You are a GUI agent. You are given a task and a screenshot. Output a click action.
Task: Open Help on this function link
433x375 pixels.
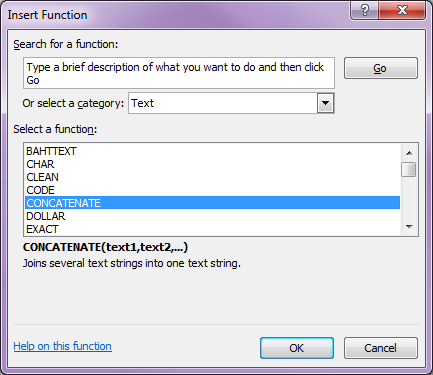click(62, 346)
